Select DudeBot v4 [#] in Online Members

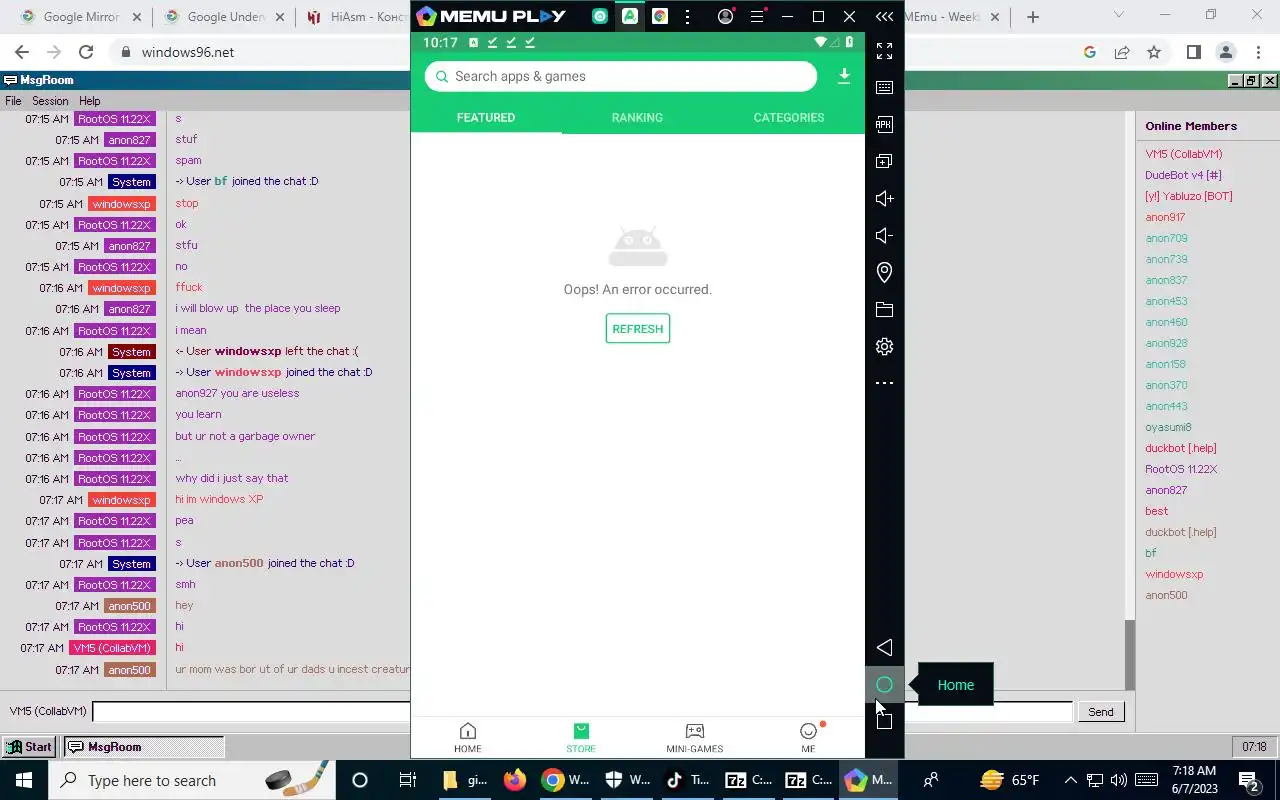(1183, 175)
